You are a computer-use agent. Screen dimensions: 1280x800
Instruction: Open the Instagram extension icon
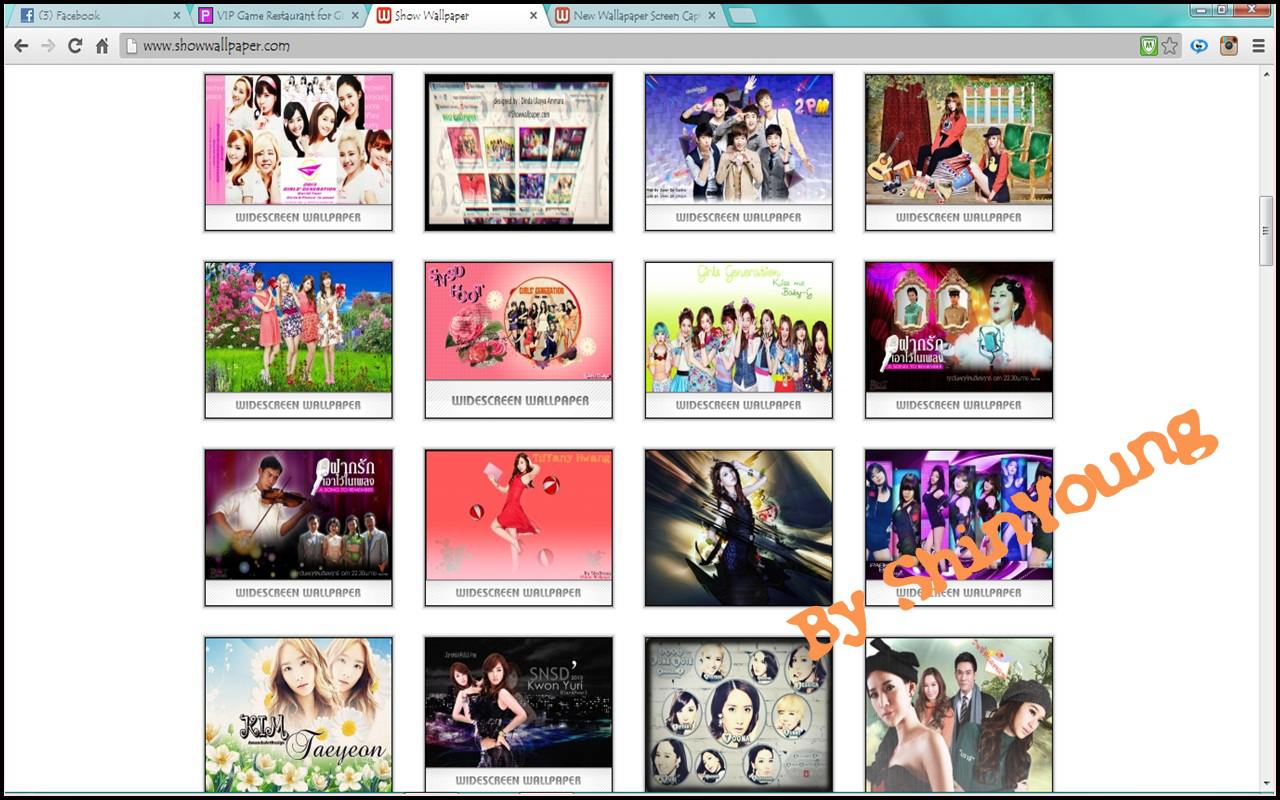(1229, 46)
